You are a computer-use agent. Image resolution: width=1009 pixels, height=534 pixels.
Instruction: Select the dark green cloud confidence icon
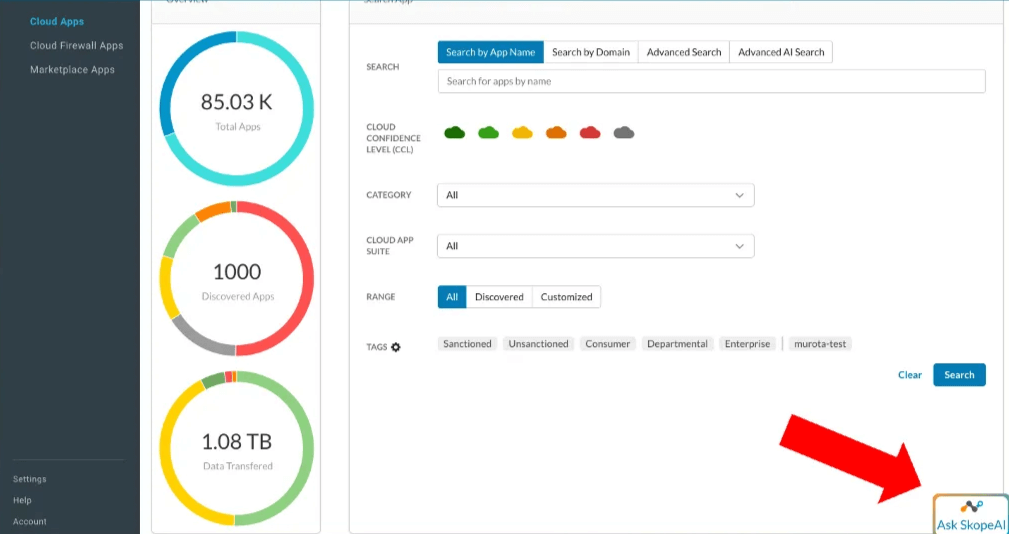pos(455,133)
